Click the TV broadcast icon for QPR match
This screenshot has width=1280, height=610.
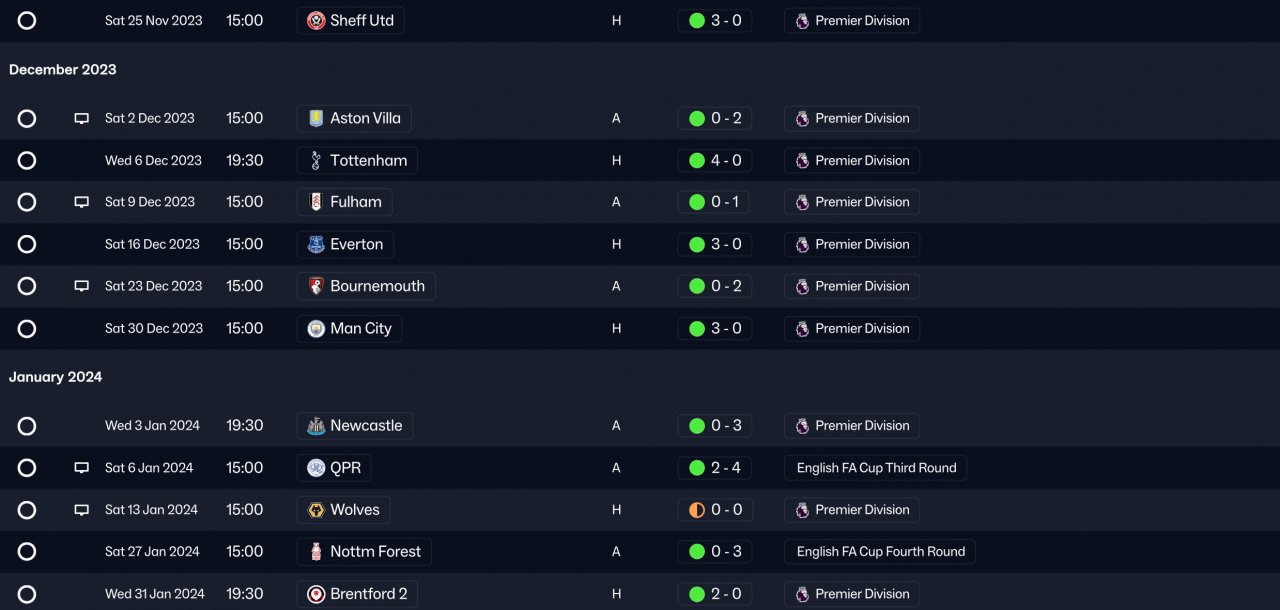(82, 468)
